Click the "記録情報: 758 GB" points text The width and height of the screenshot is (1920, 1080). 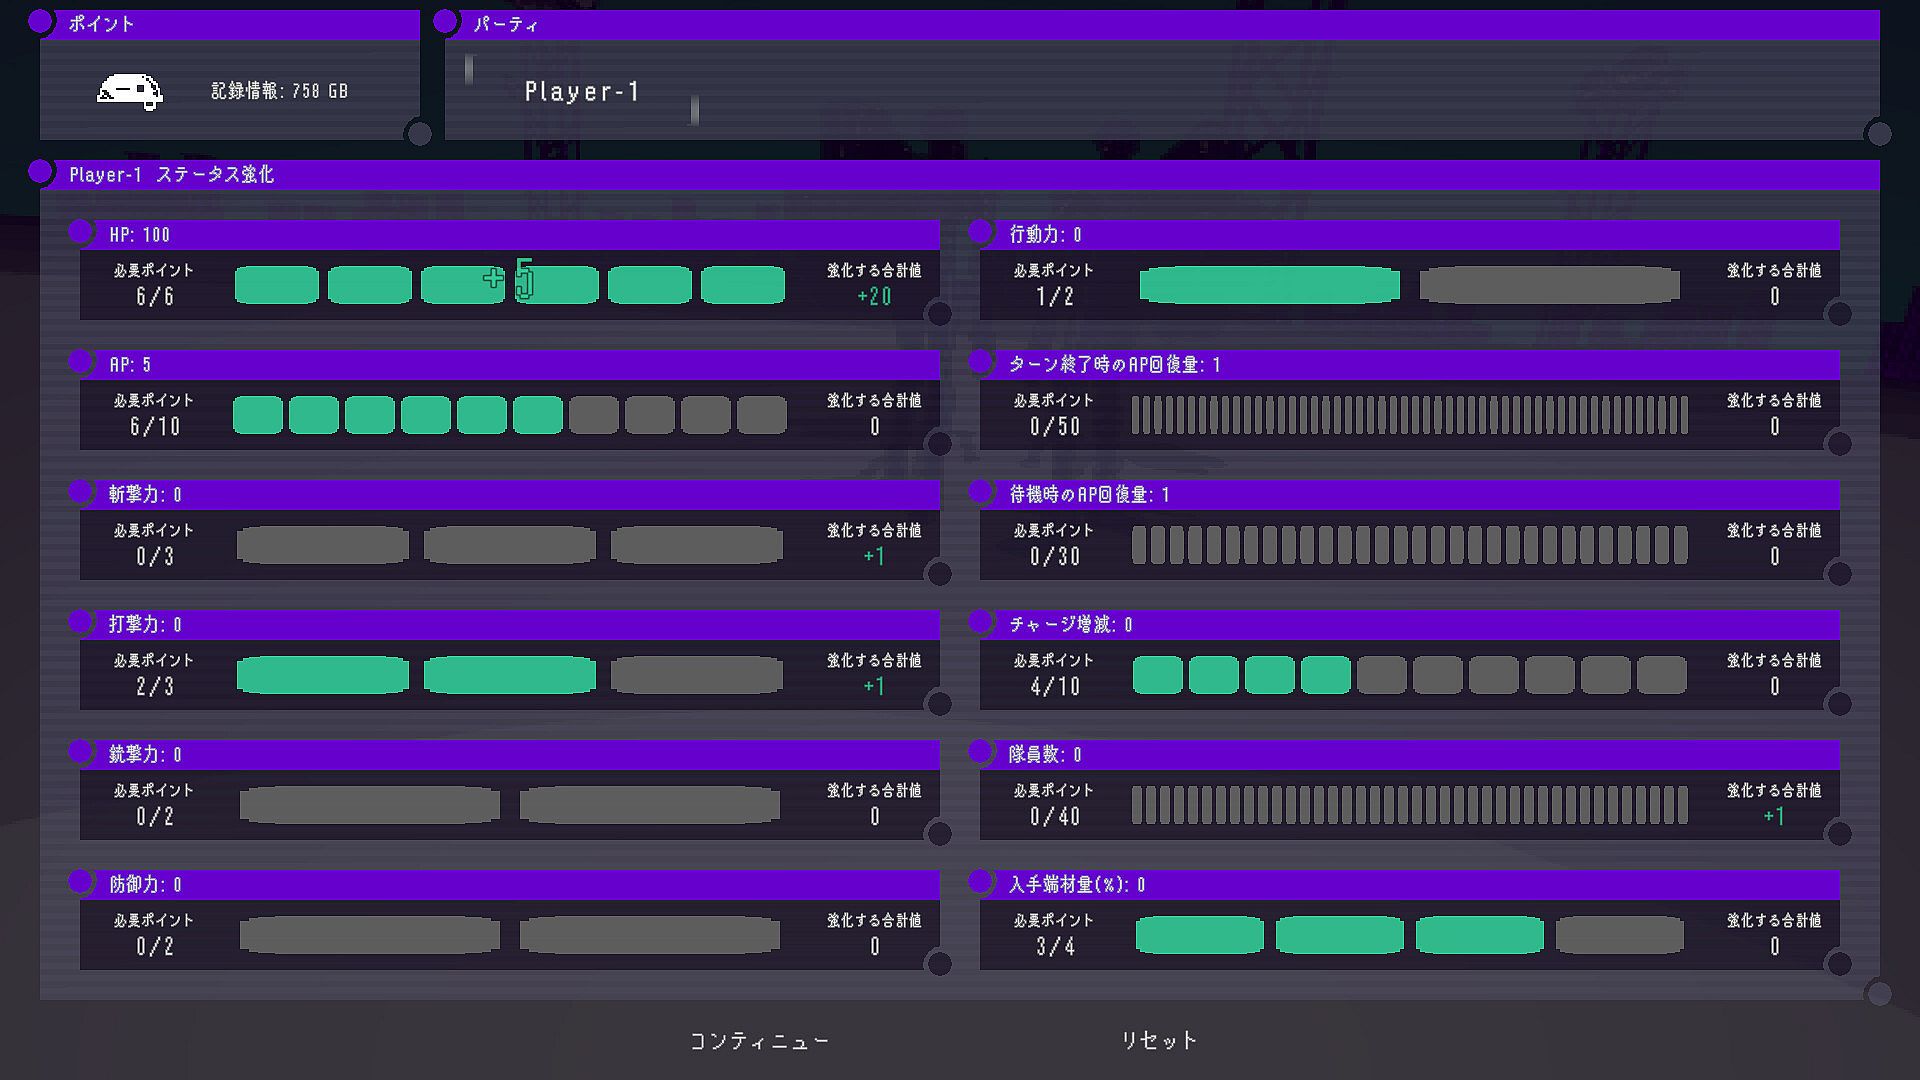[x=280, y=91]
